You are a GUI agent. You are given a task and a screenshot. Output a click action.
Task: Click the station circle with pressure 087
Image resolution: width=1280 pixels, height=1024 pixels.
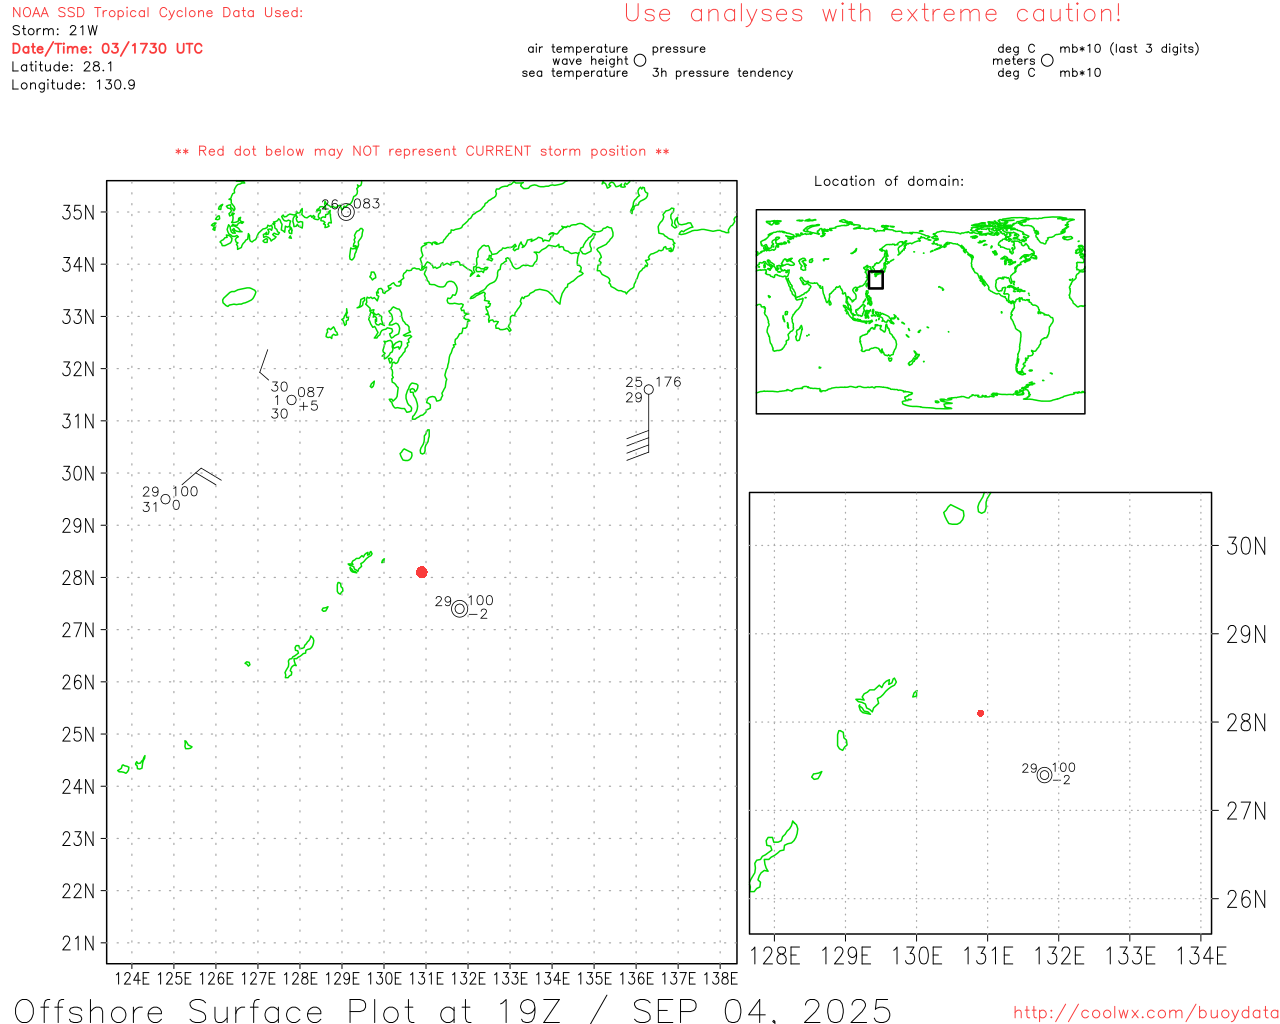[292, 400]
